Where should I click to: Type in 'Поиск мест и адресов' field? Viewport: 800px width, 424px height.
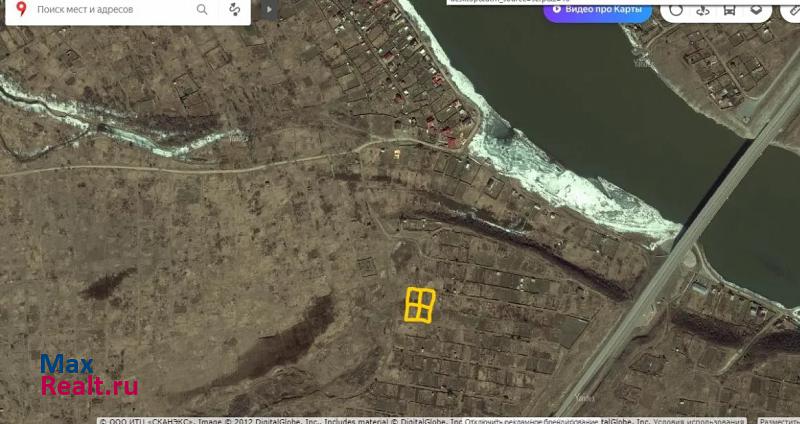click(112, 10)
